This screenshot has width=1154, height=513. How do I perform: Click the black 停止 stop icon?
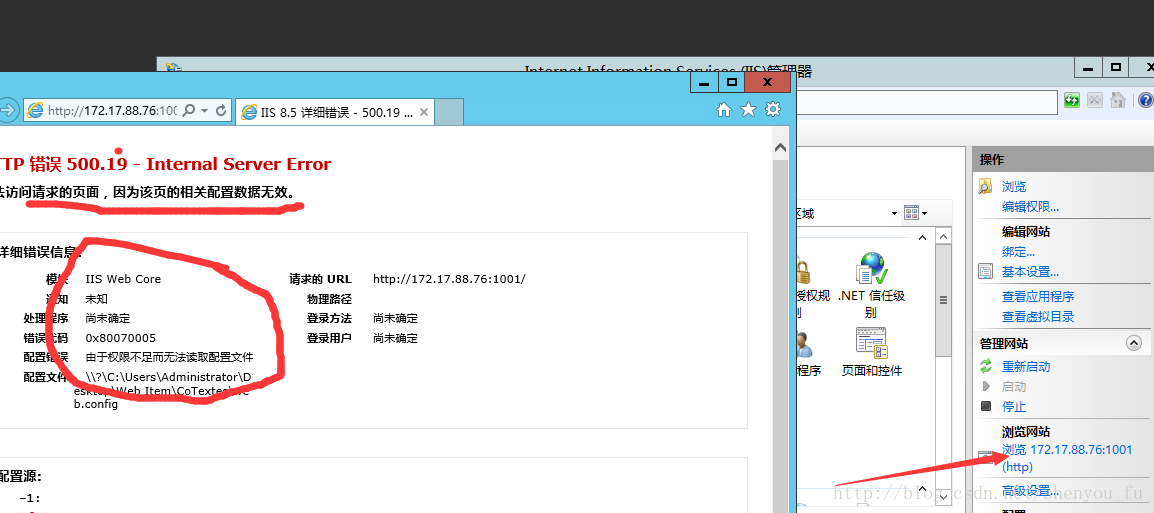[986, 406]
